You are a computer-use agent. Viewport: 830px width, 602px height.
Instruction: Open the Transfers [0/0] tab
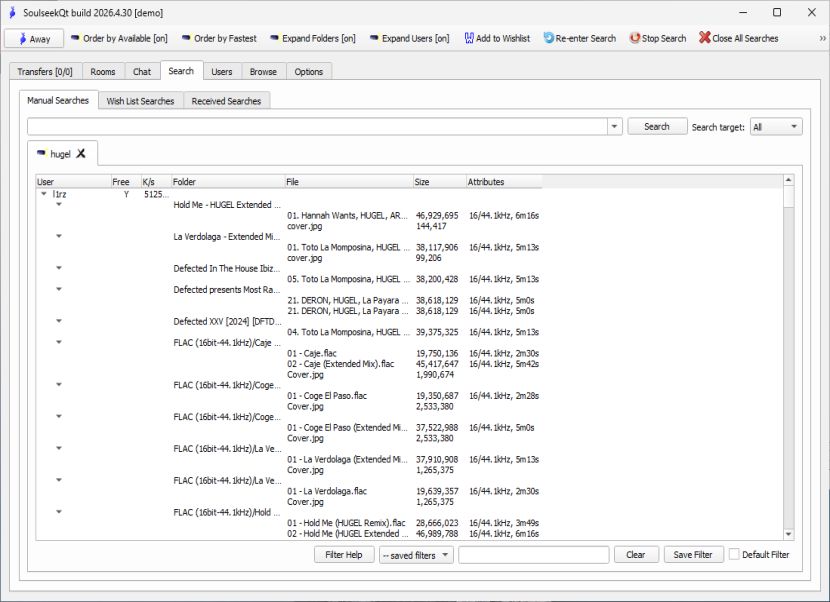(x=45, y=71)
